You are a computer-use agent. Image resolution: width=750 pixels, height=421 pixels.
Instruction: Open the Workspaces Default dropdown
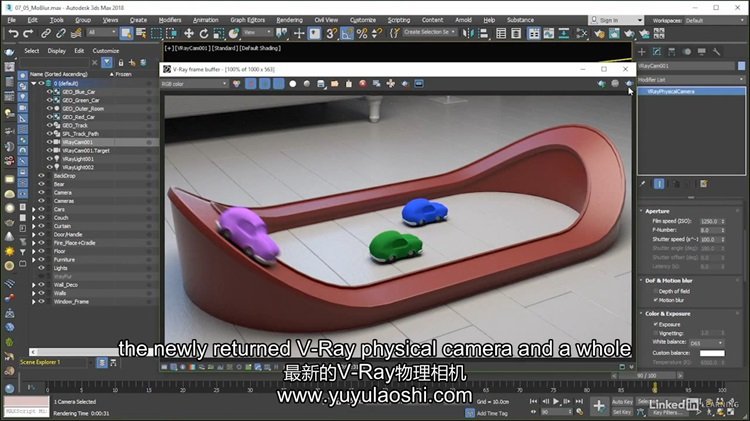click(715, 20)
